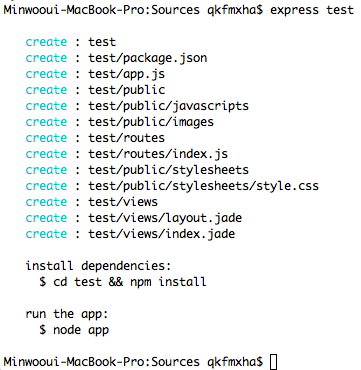
Task: Click the test/app.js path text
Action: coord(126,74)
